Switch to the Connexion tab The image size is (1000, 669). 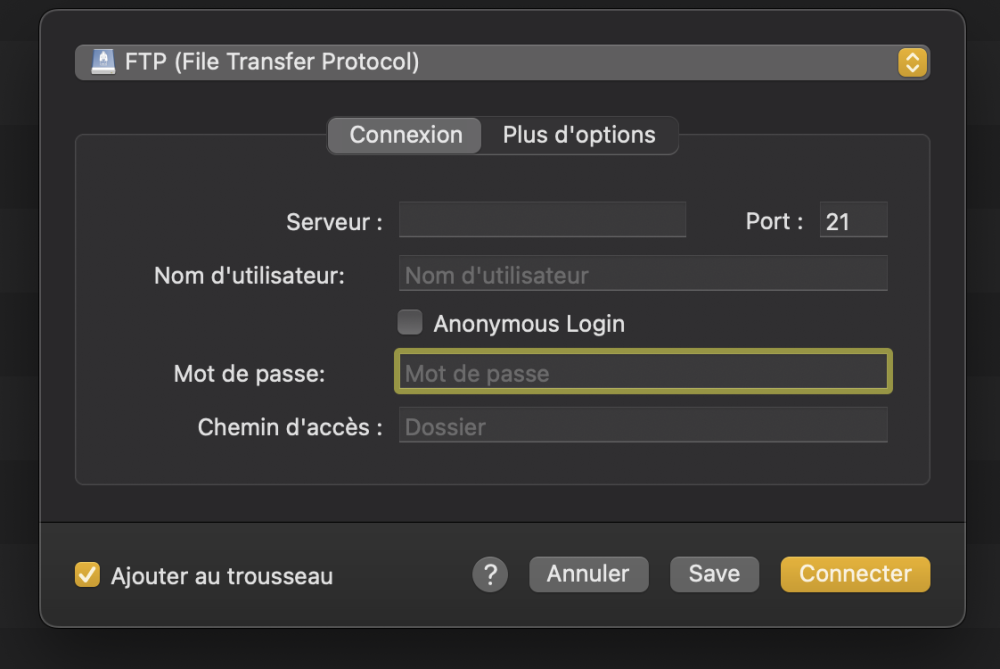point(406,135)
